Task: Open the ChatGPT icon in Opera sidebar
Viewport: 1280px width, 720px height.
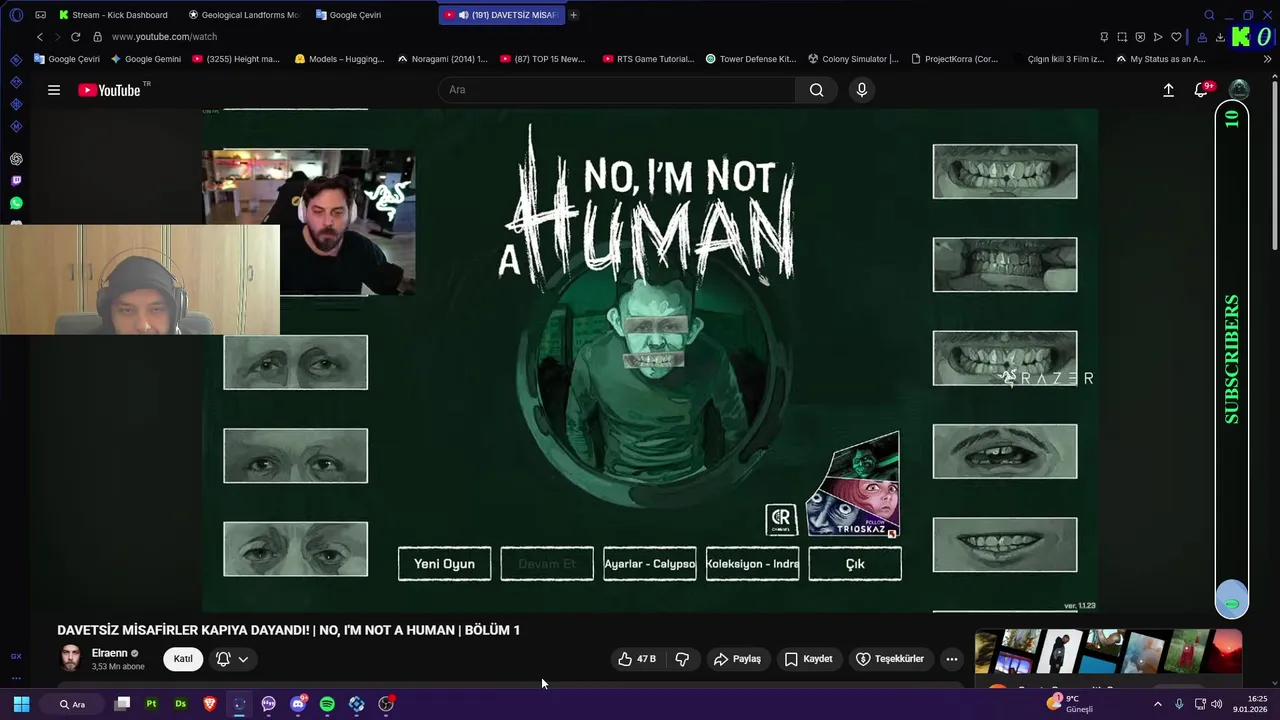Action: 16,159
